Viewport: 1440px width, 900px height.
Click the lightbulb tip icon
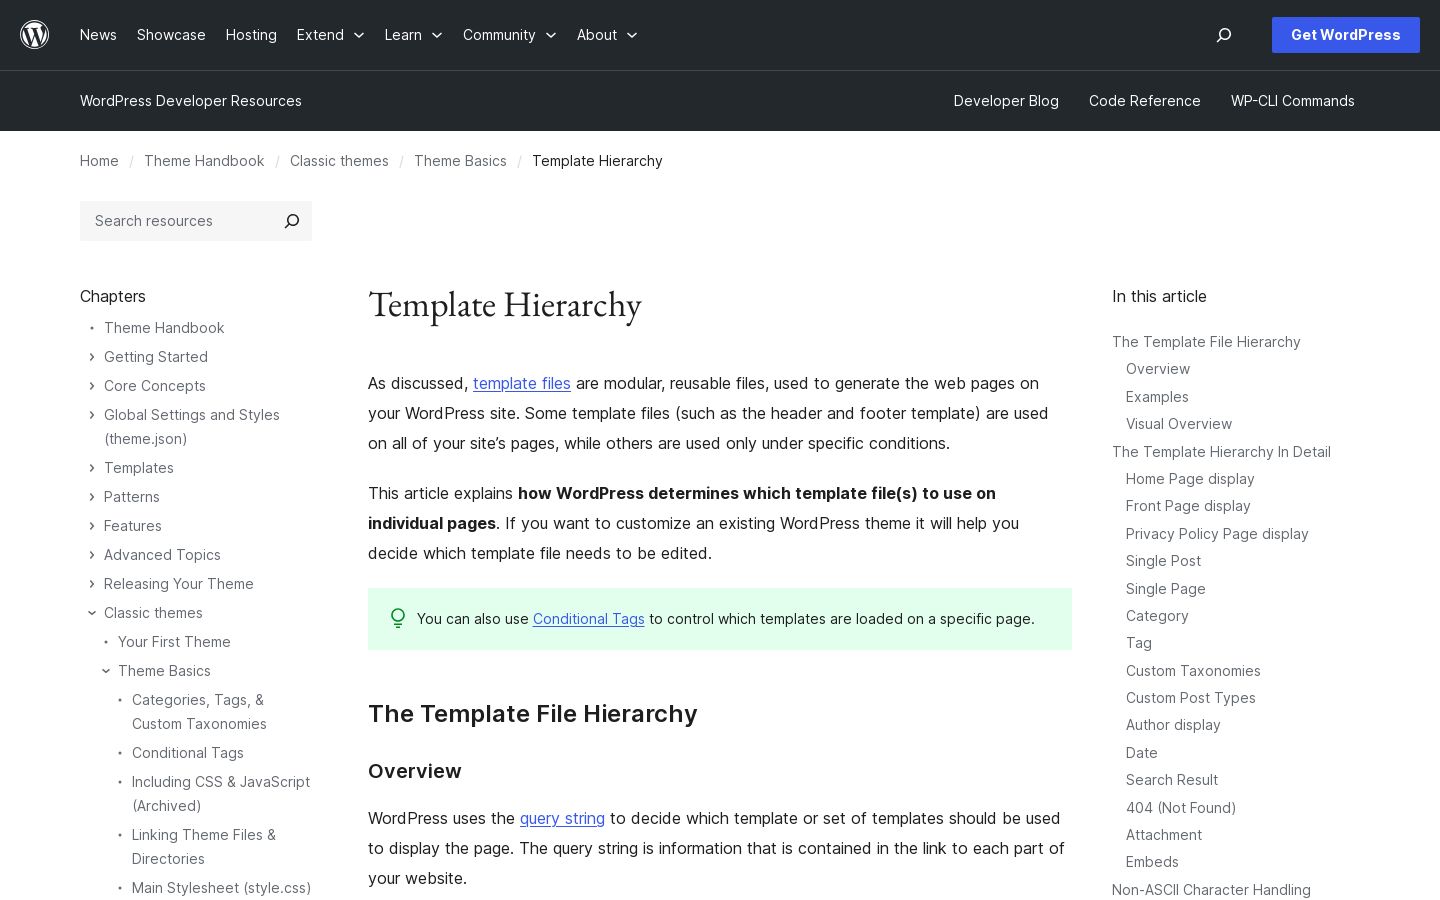pos(398,619)
